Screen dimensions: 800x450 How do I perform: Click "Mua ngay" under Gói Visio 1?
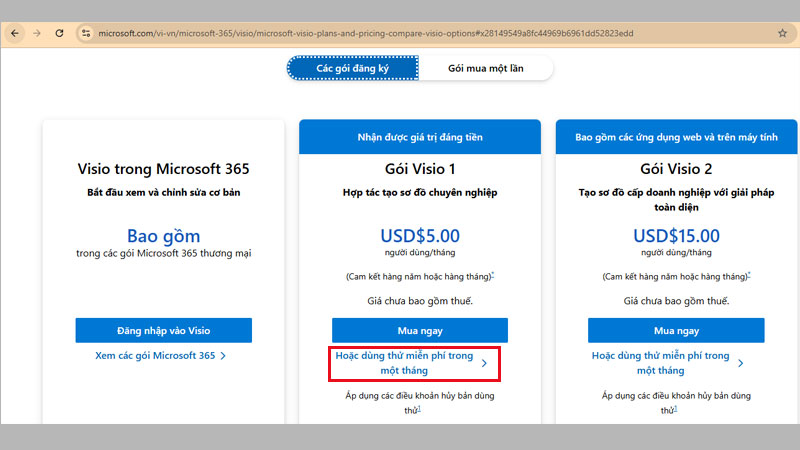(x=420, y=331)
